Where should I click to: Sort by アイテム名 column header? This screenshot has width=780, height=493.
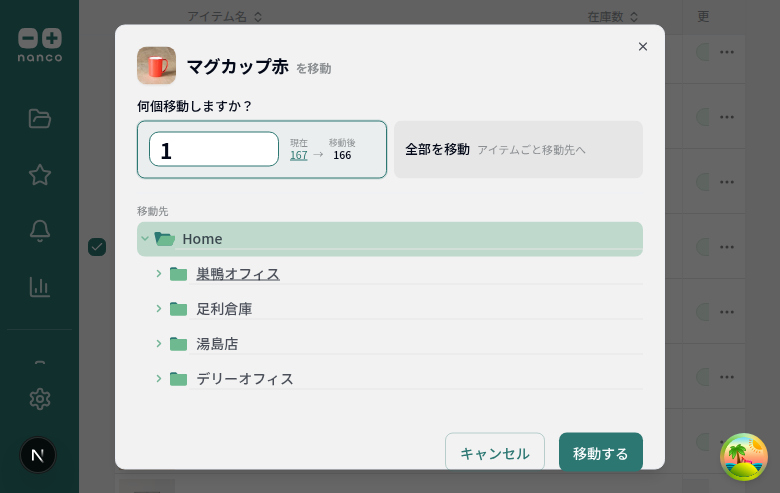pos(225,16)
